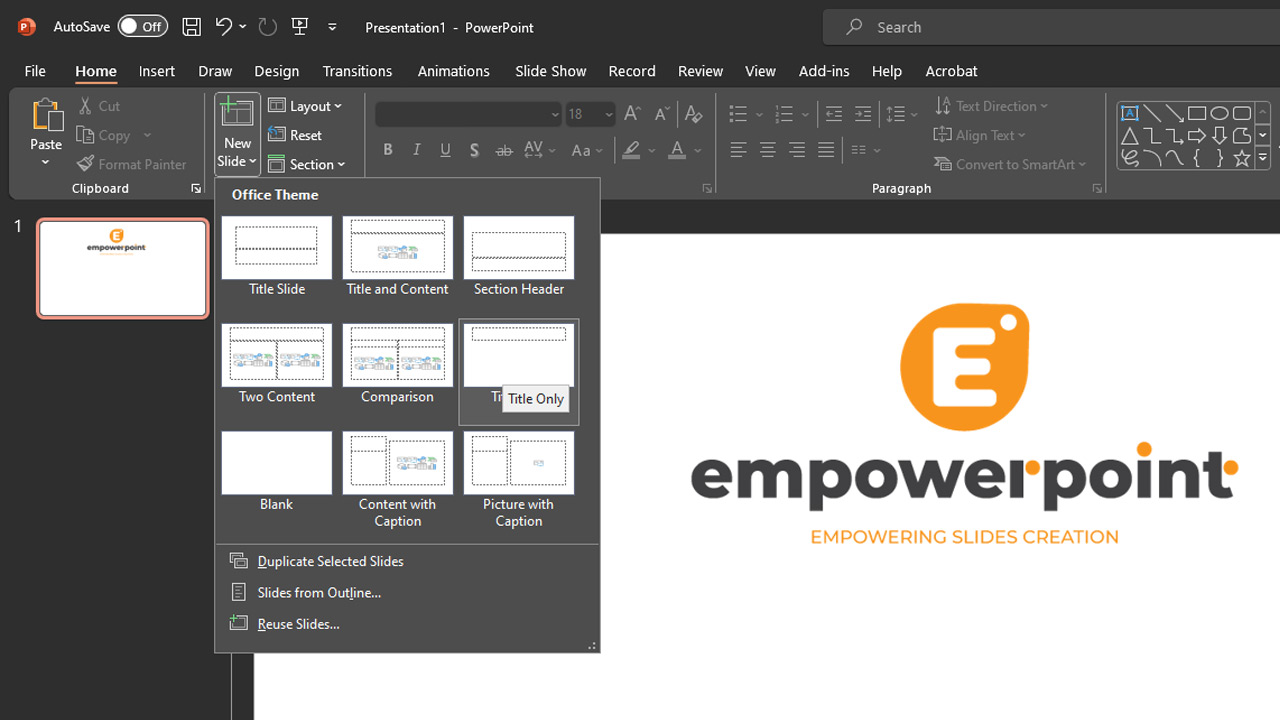1280x720 pixels.
Task: Apply the font color swatch
Action: click(x=677, y=150)
